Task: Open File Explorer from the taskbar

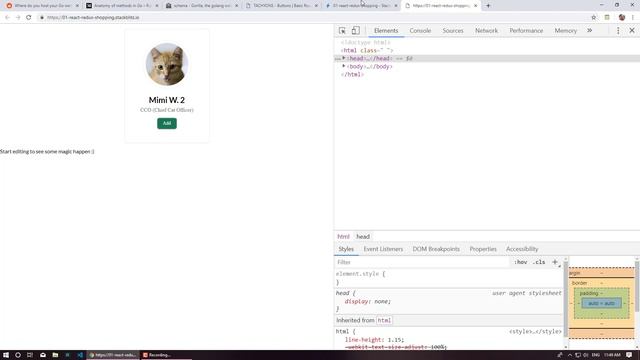Action: [x=55, y=355]
